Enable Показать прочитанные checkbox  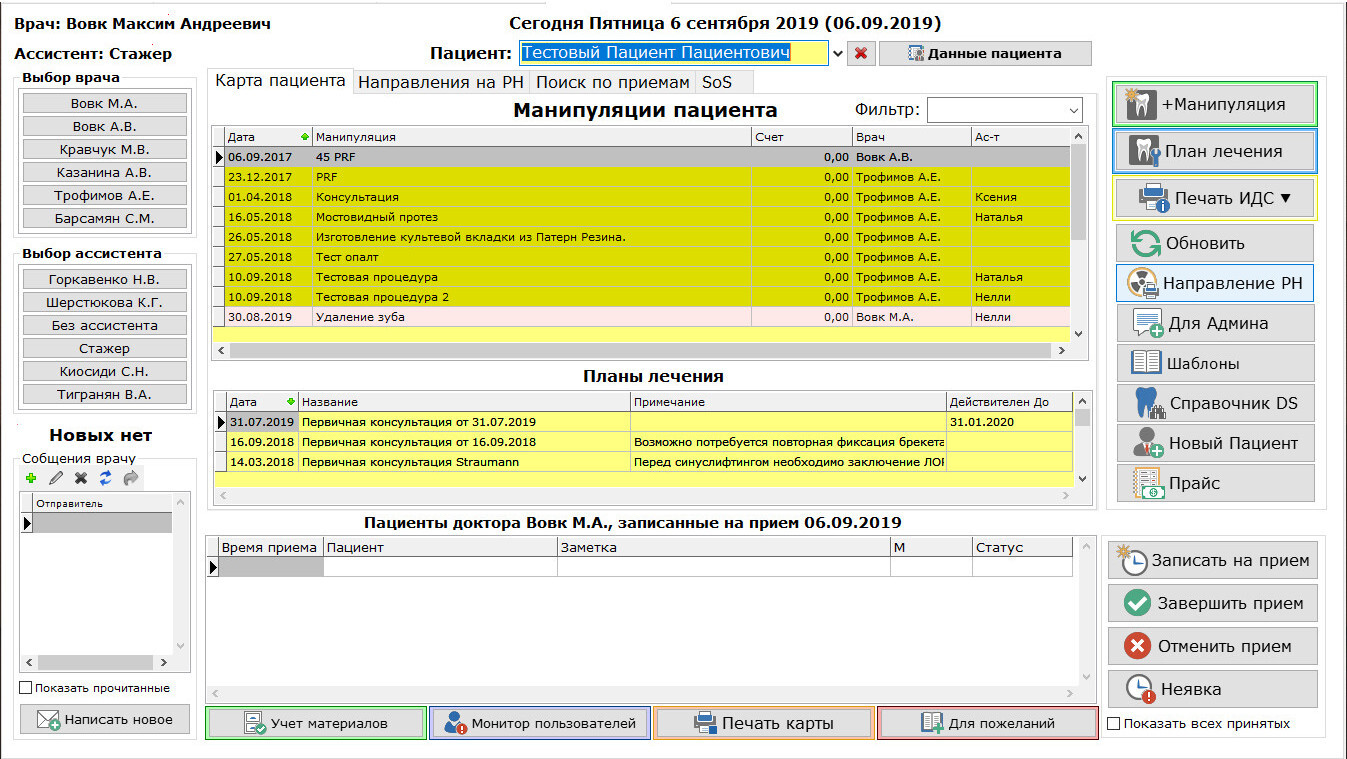[26, 688]
